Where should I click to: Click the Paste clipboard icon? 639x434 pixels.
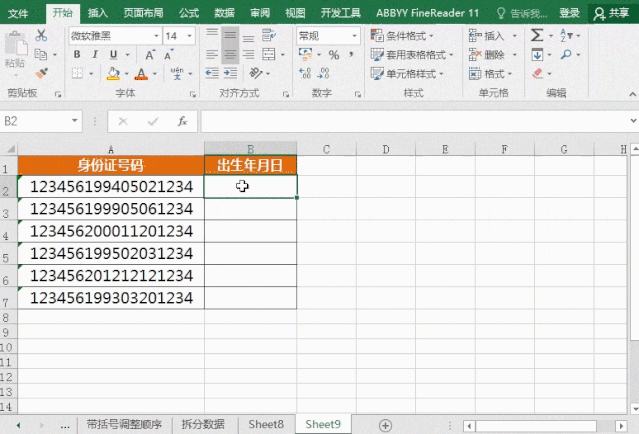[x=16, y=44]
